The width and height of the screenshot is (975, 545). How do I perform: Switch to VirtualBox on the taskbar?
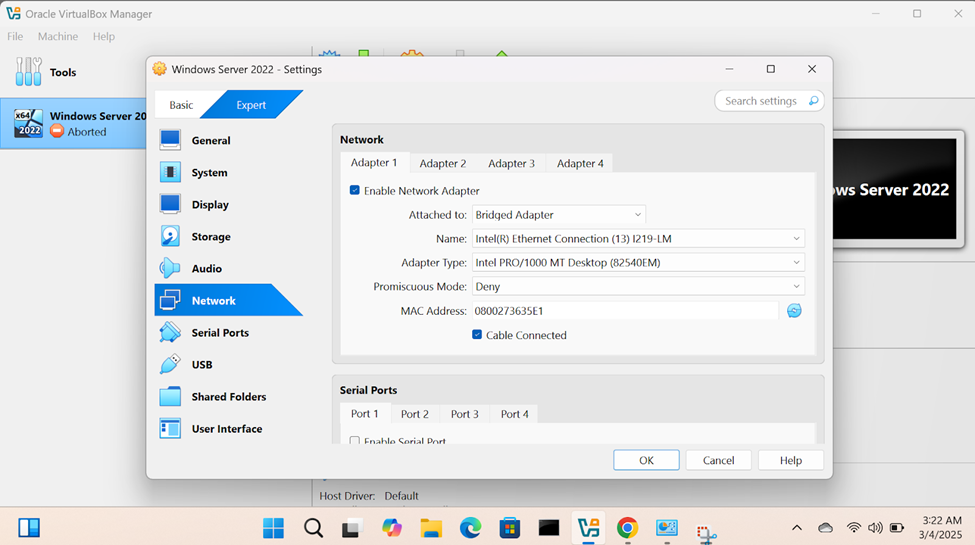coord(588,528)
